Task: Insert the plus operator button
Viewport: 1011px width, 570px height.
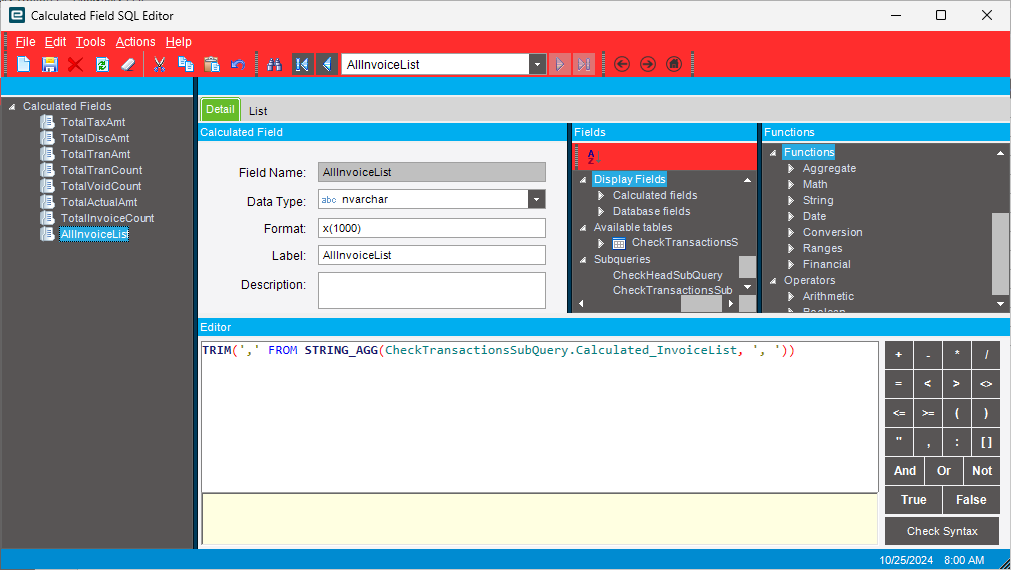Action: (x=899, y=355)
